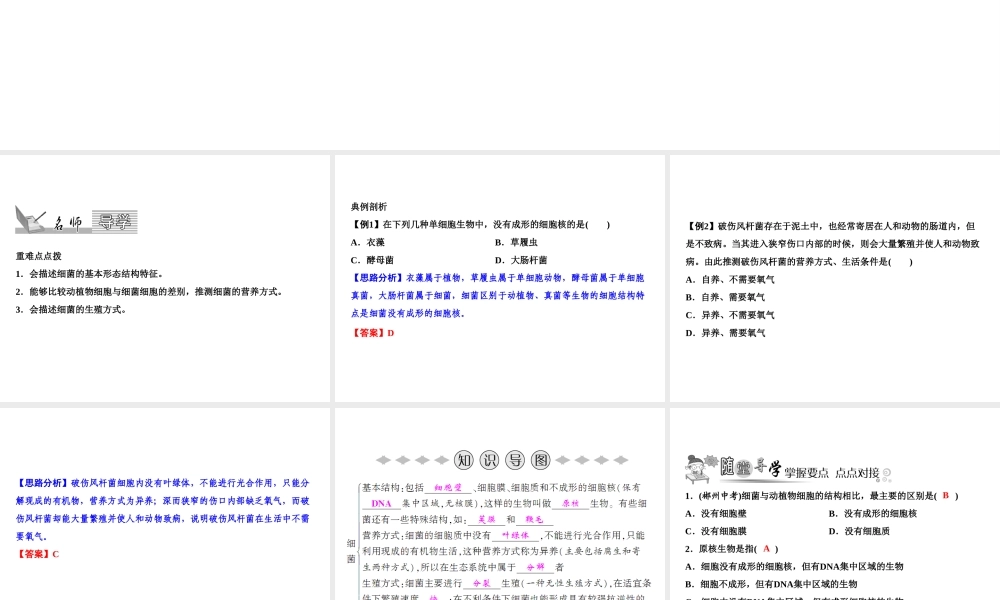Click the red 【答案】D text

click(372, 333)
